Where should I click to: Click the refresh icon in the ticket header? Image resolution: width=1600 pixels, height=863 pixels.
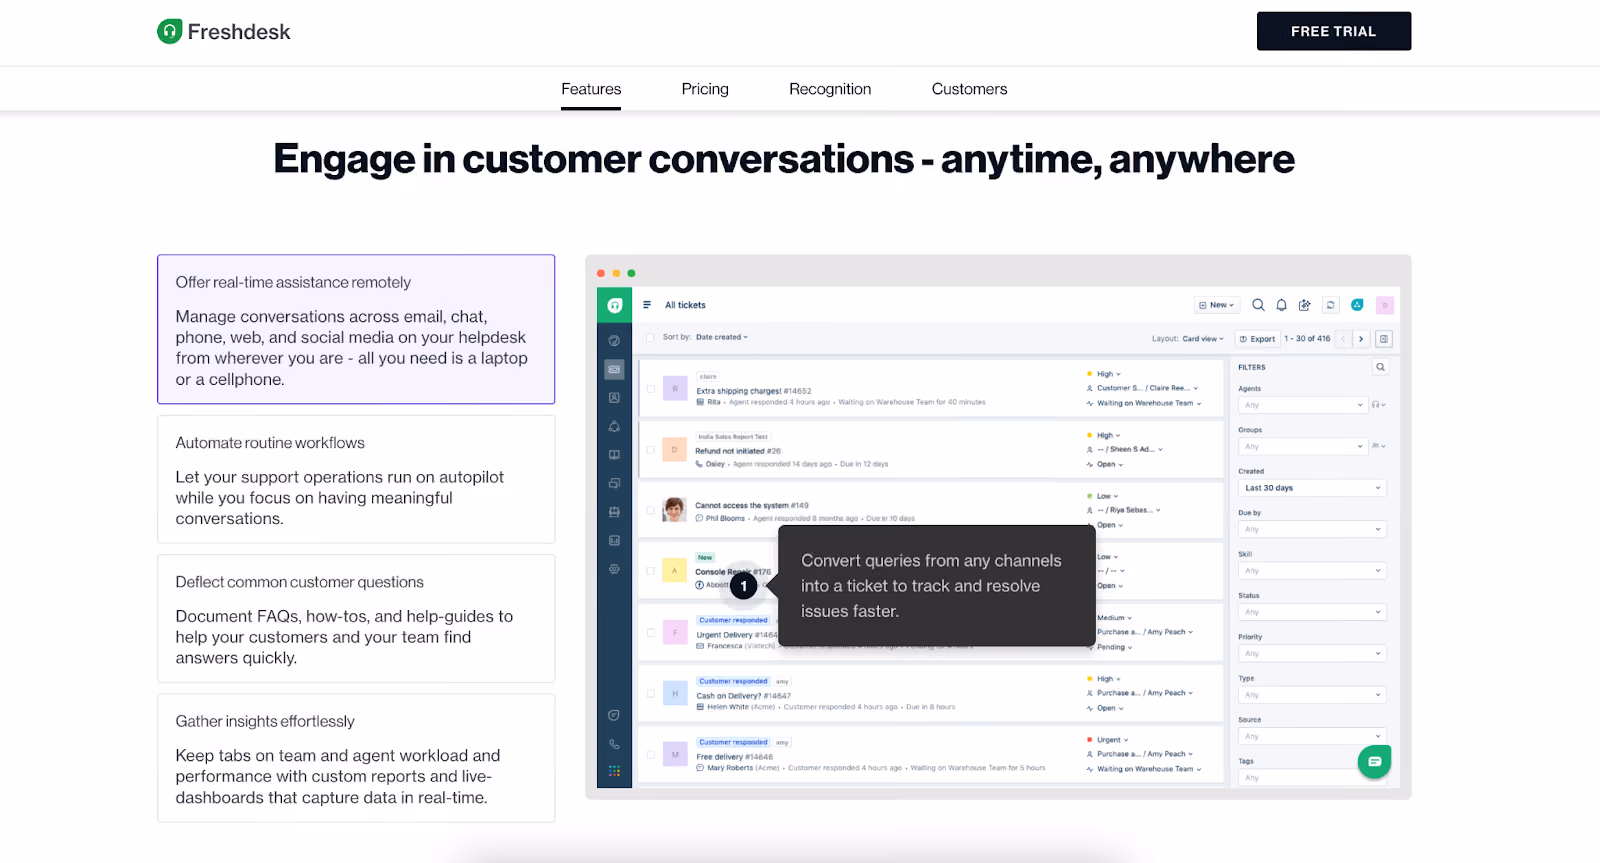1330,305
